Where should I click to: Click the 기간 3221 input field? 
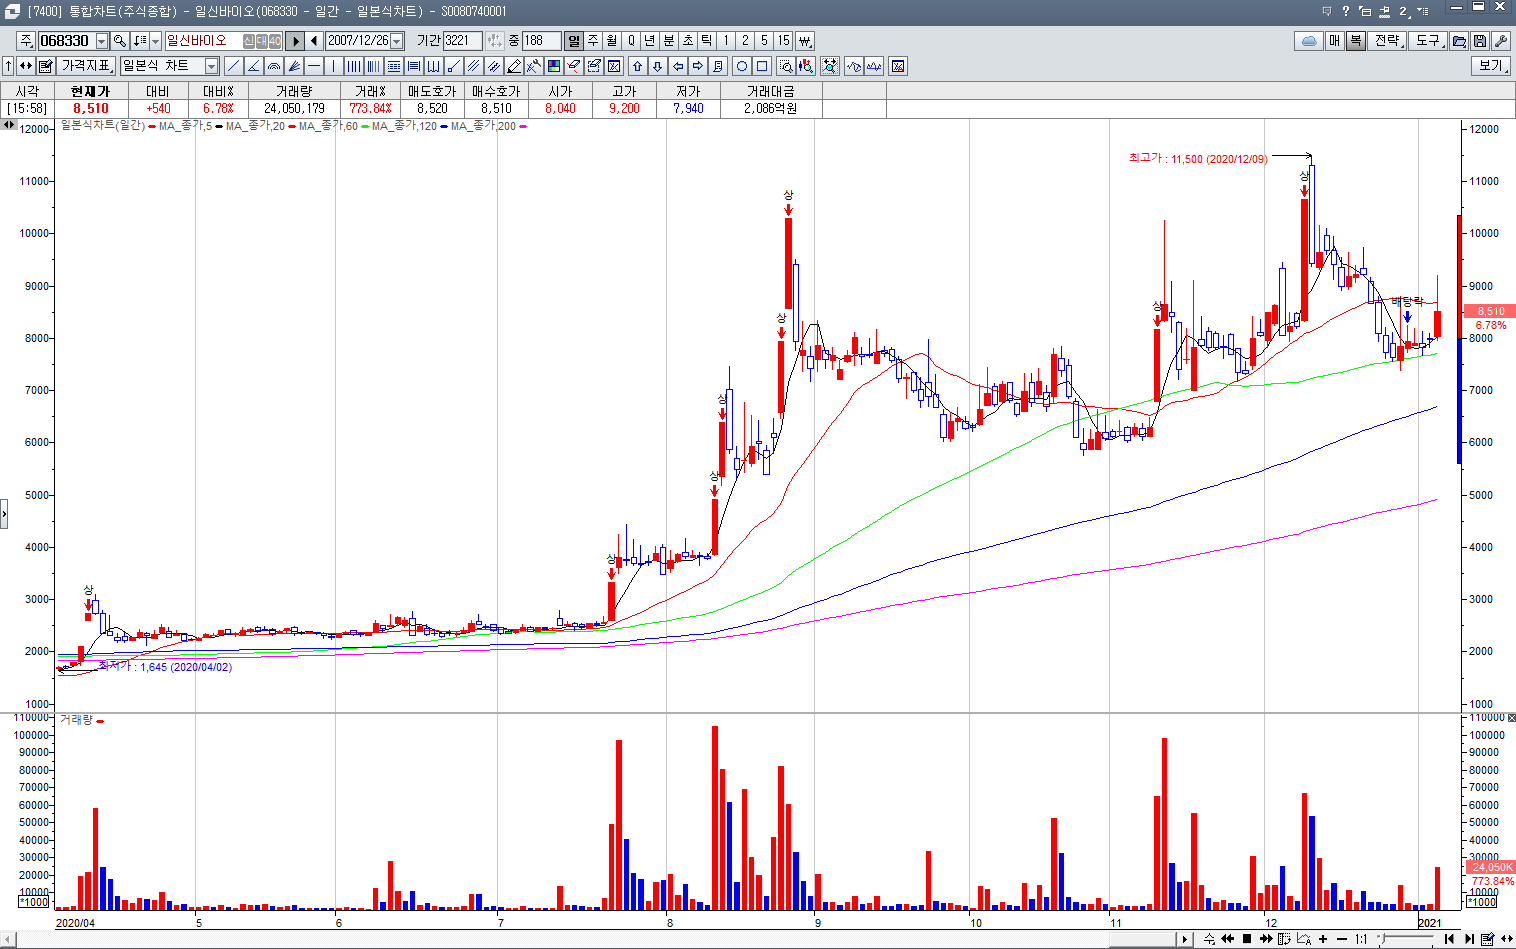pos(463,41)
